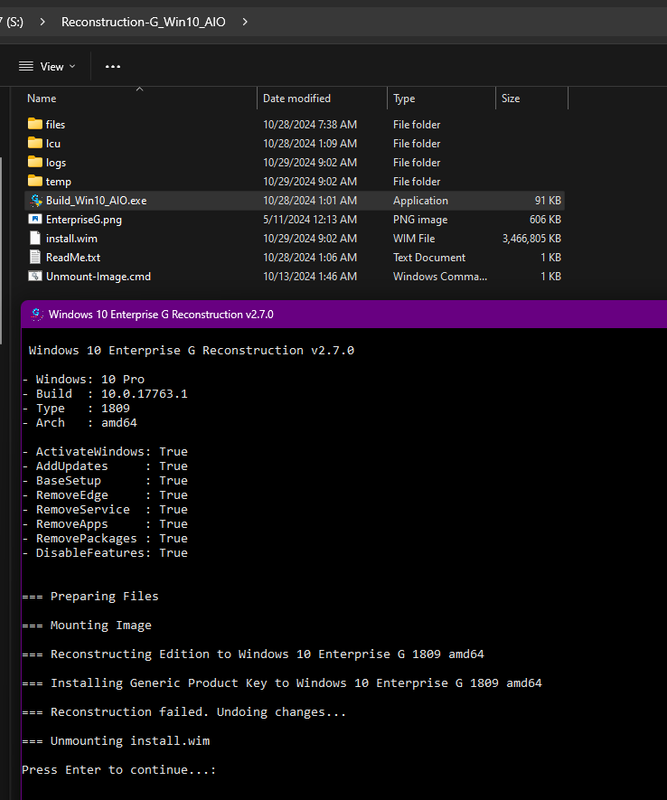Viewport: 667px width, 800px height.
Task: Click the 'Unmounting install.wim' console line
Action: tap(116, 741)
